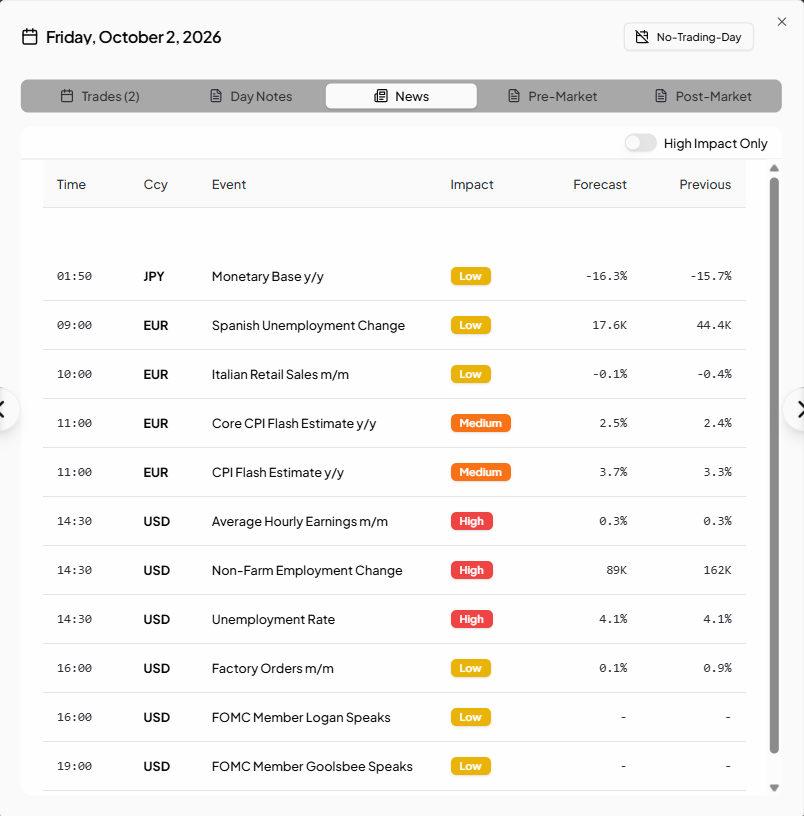Click the 17.6K forecast value
The image size is (804, 816).
609,325
